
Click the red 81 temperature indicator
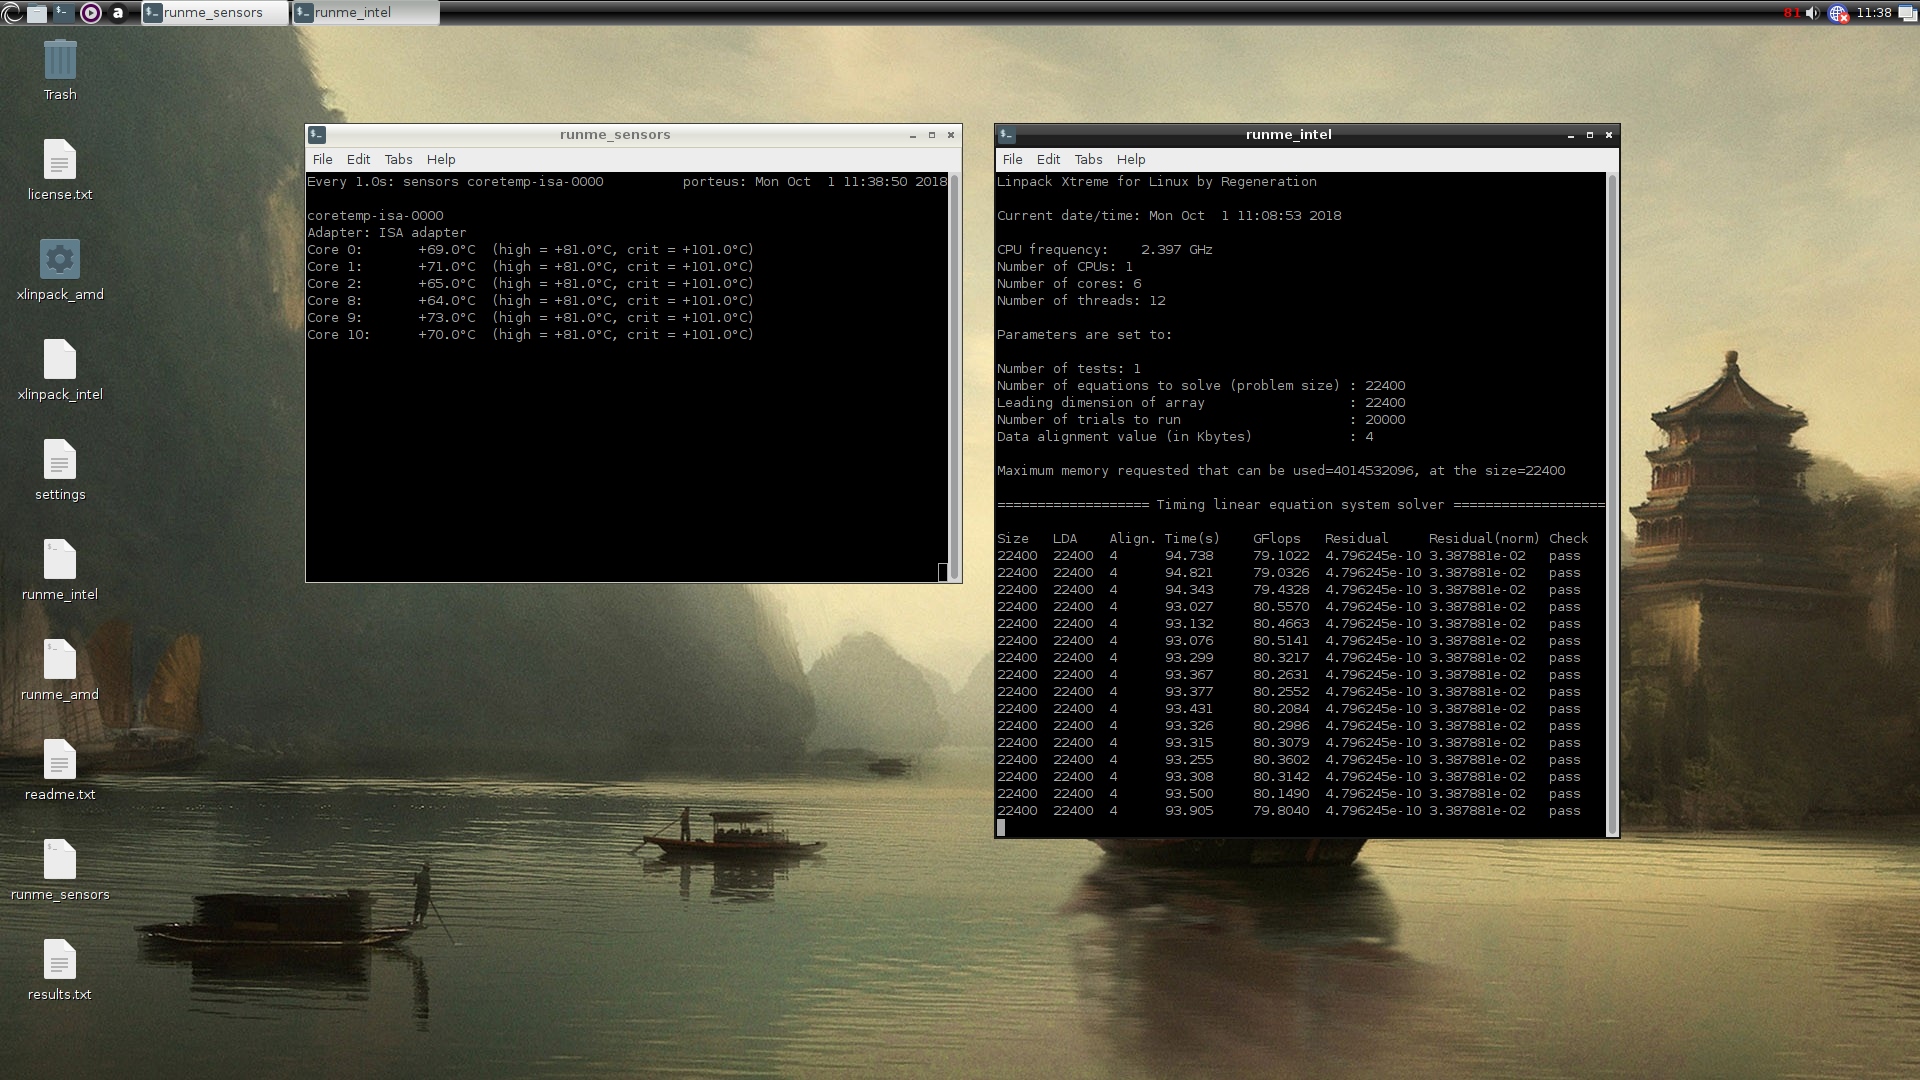click(1791, 13)
